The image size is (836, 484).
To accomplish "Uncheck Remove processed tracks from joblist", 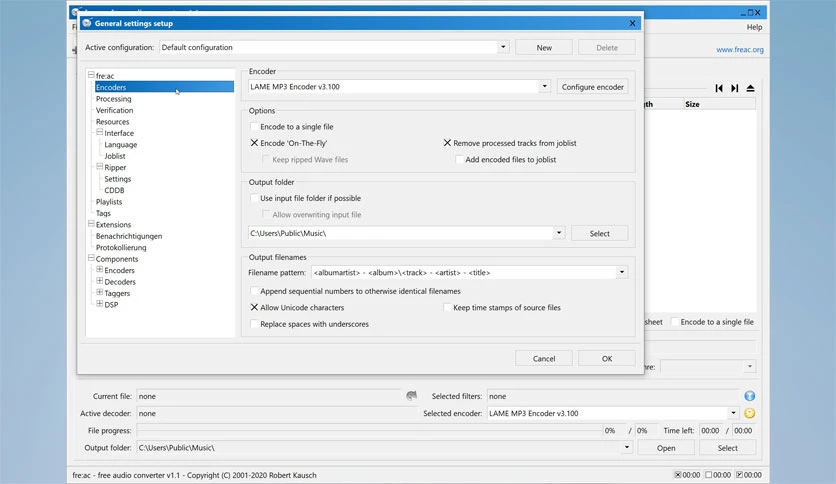I will tap(447, 143).
